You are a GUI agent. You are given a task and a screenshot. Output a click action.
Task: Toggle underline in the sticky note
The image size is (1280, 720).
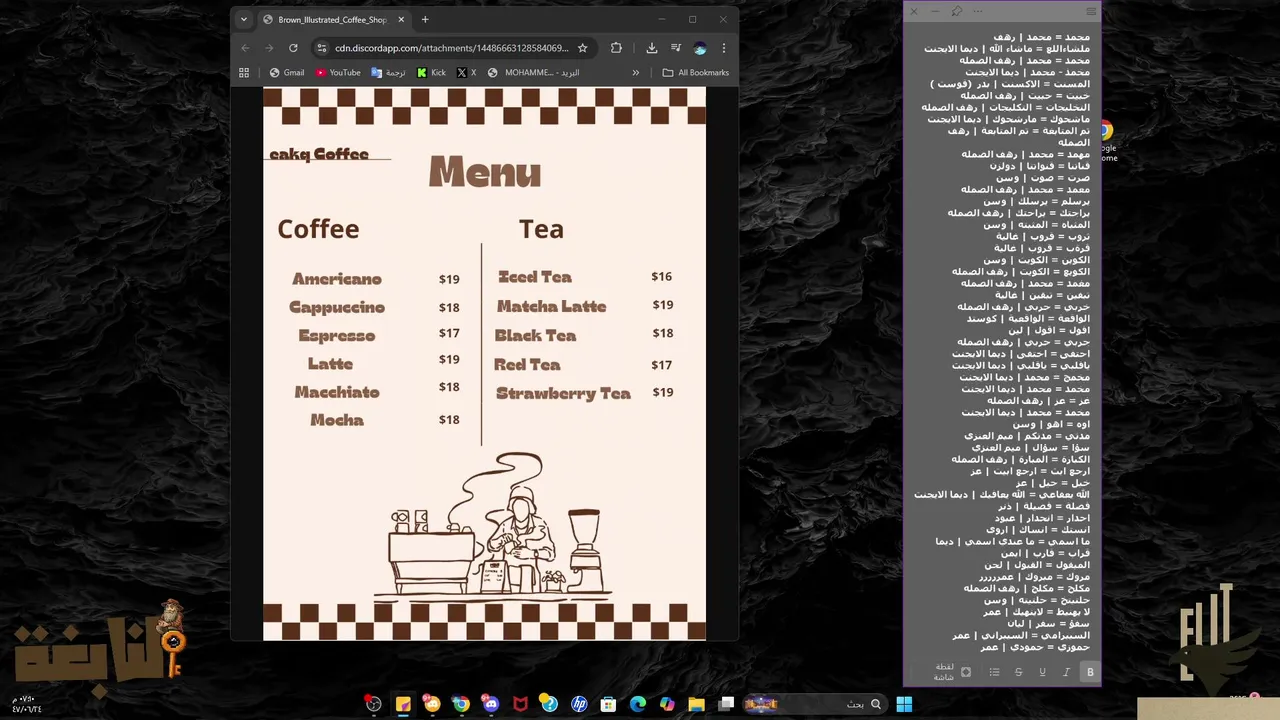[x=1042, y=672]
